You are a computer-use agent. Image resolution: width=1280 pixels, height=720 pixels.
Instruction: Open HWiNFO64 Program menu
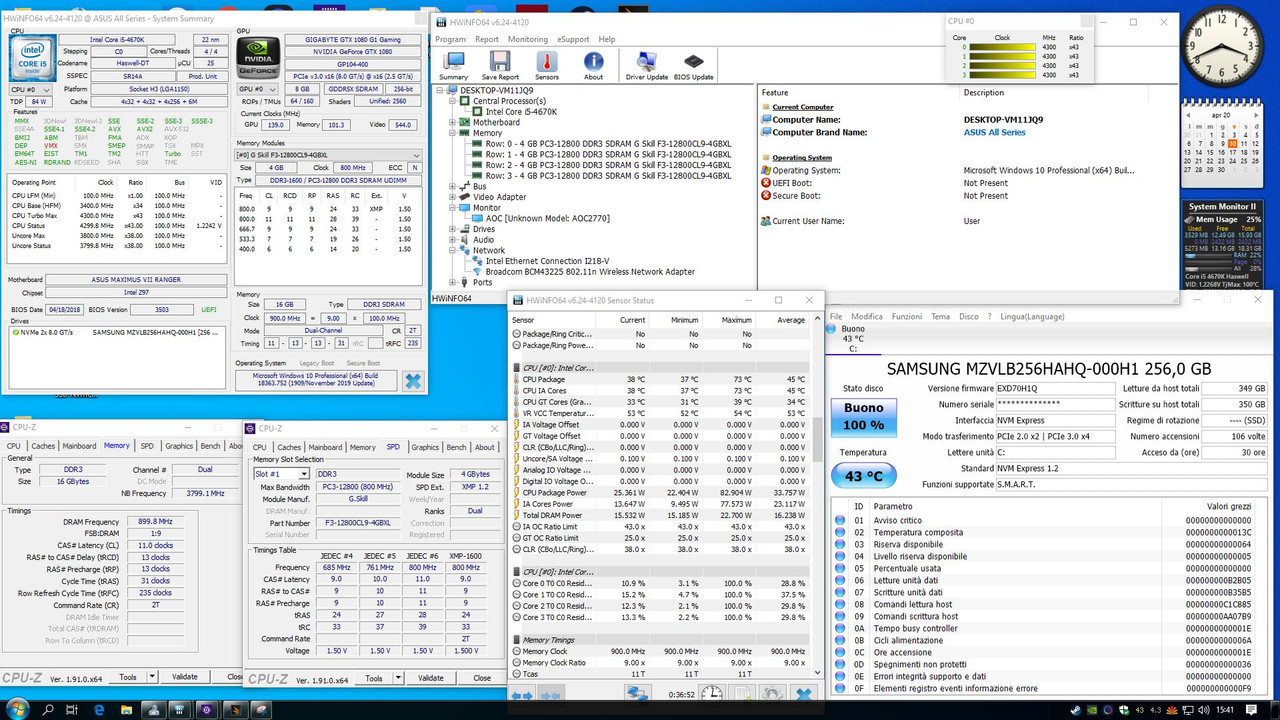pos(450,39)
